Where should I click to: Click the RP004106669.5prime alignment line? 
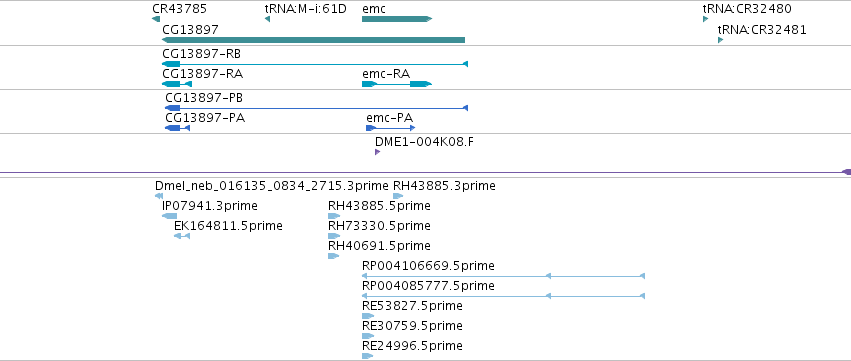[503, 276]
